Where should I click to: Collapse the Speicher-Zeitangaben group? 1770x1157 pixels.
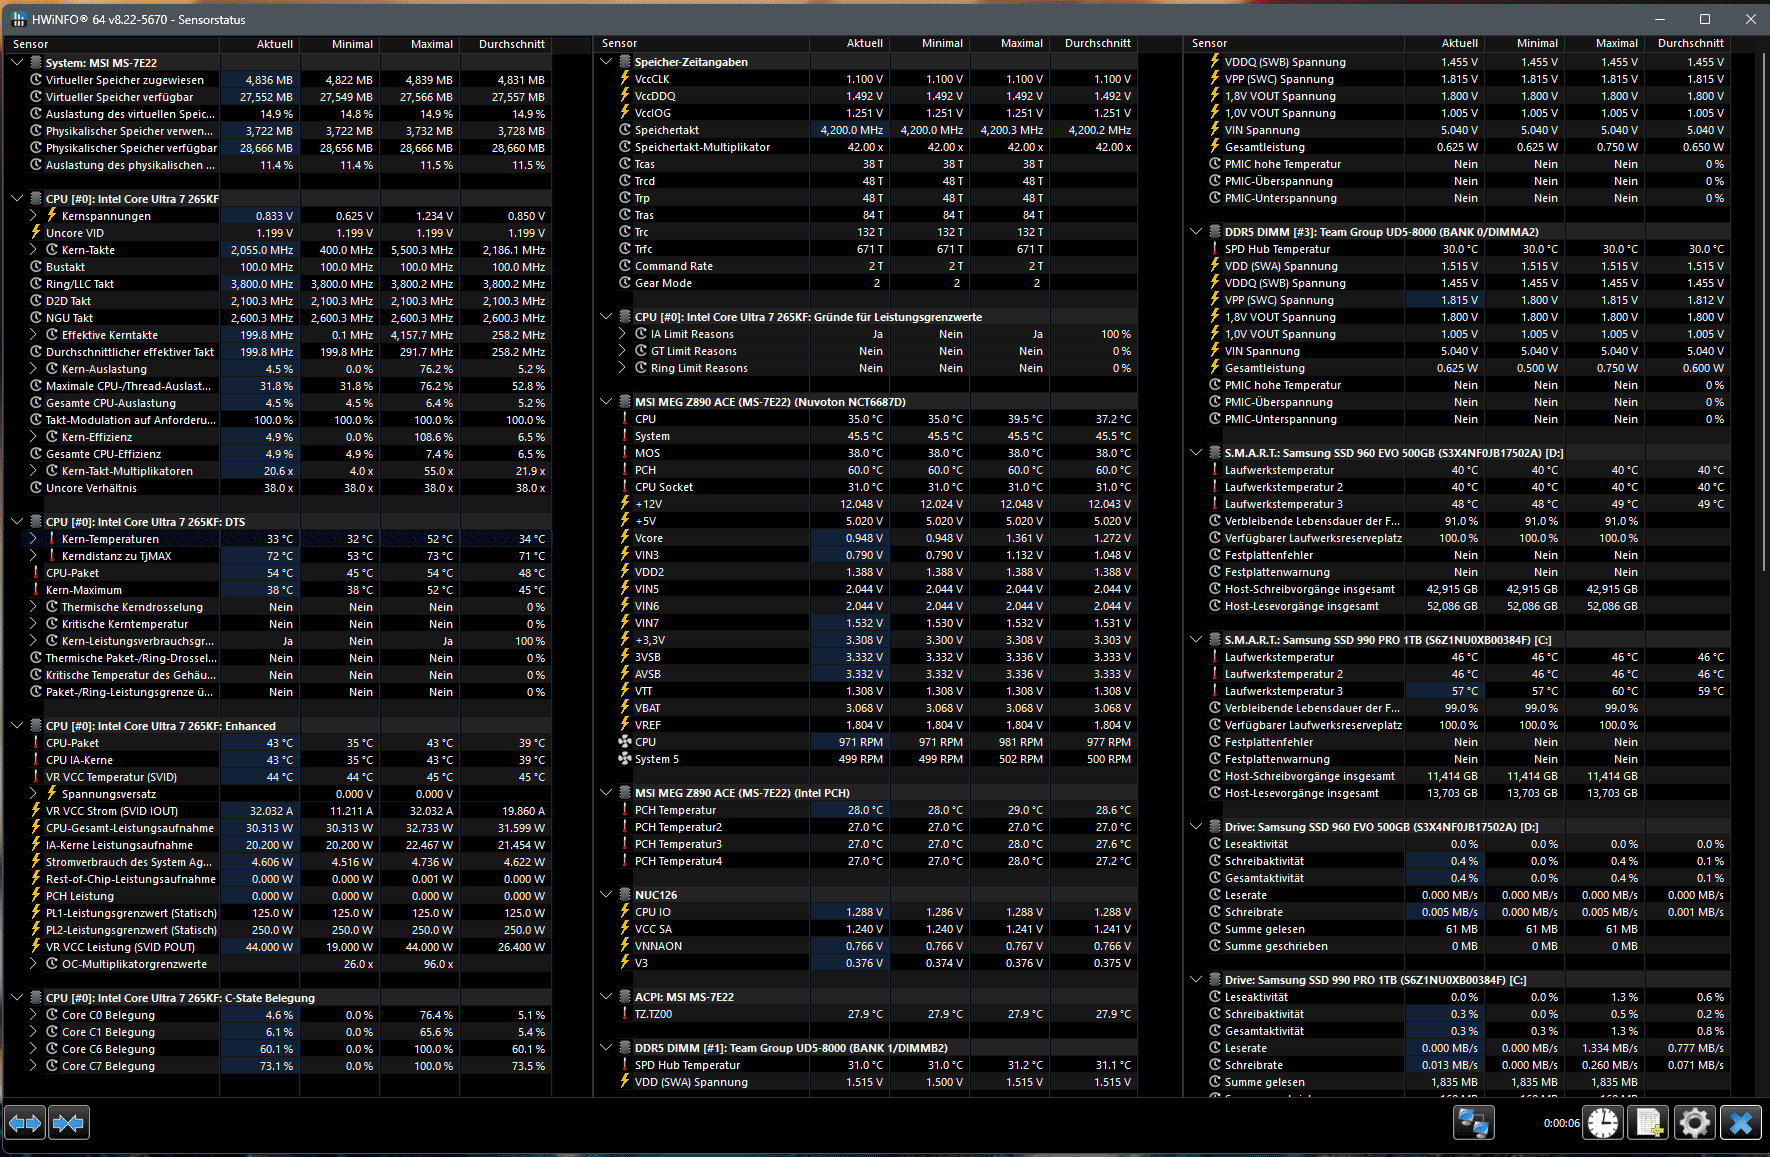pyautogui.click(x=606, y=62)
